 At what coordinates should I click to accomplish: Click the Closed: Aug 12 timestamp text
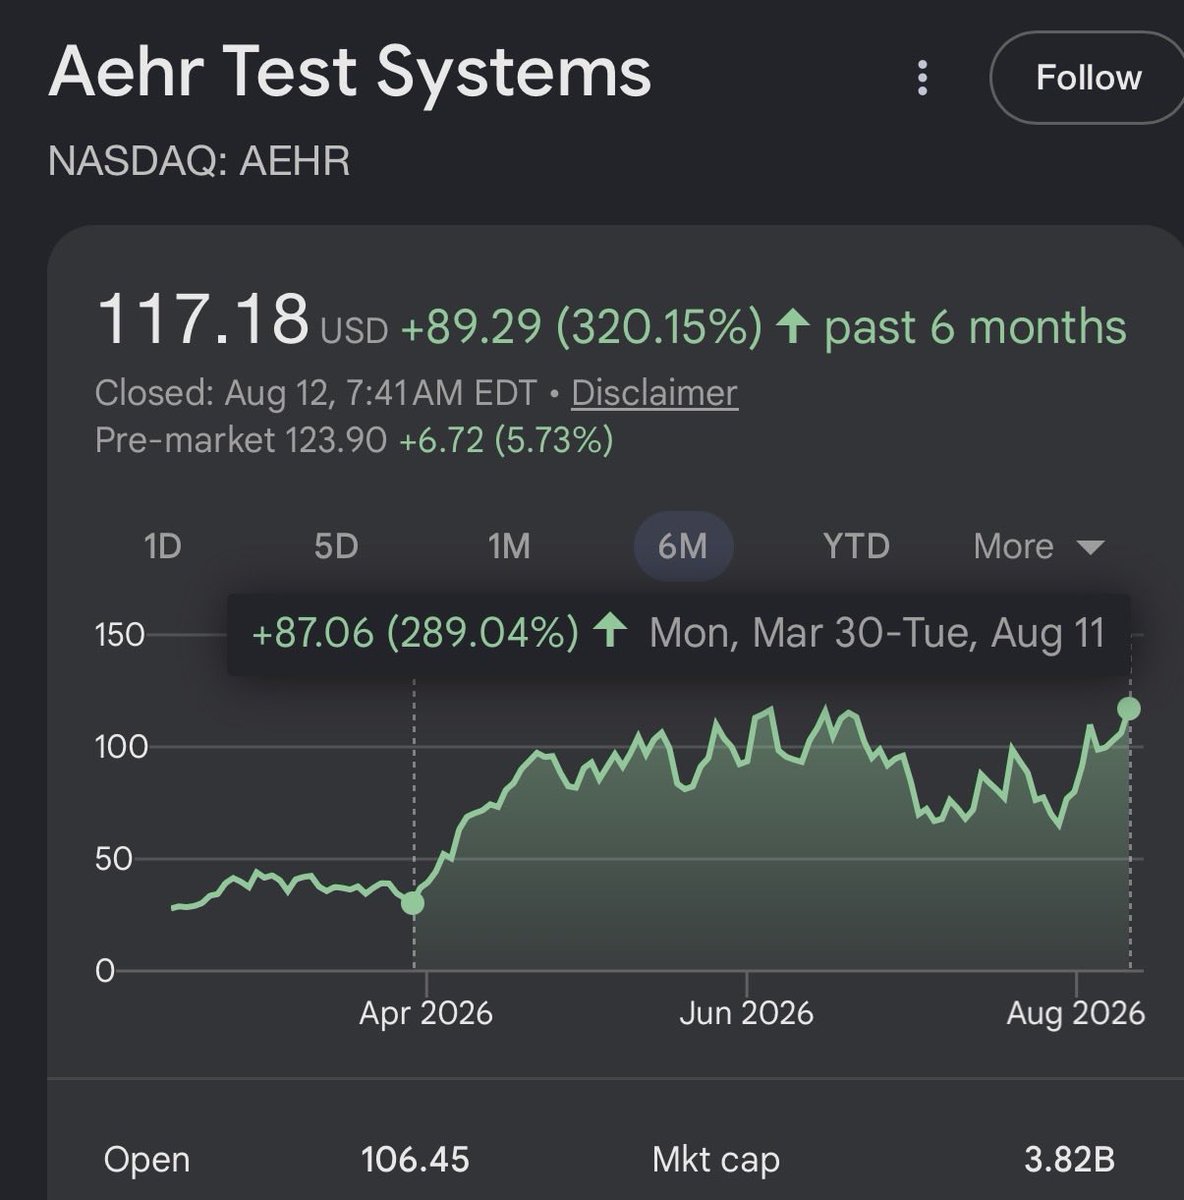tap(316, 393)
